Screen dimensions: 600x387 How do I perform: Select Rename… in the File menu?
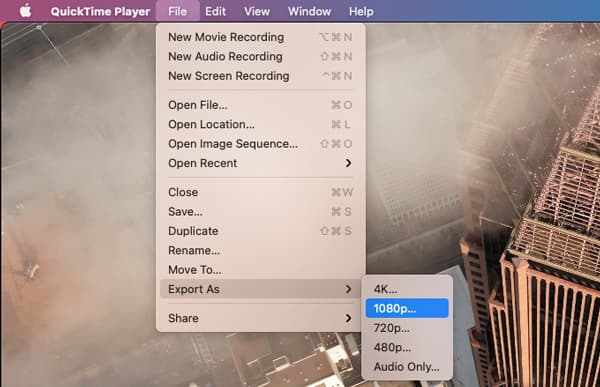click(x=261, y=250)
